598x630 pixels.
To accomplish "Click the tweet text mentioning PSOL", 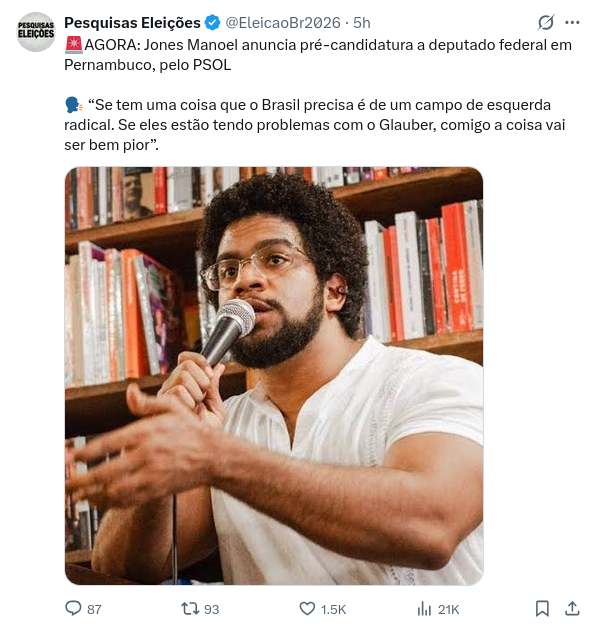I will click(x=318, y=55).
